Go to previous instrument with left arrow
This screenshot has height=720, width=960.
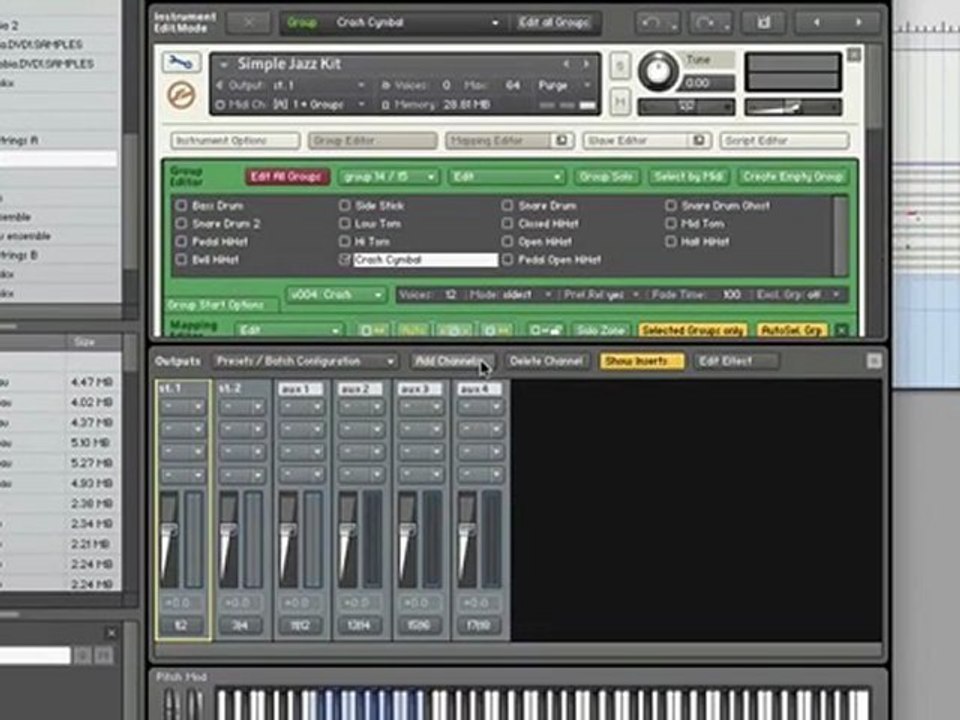click(816, 23)
